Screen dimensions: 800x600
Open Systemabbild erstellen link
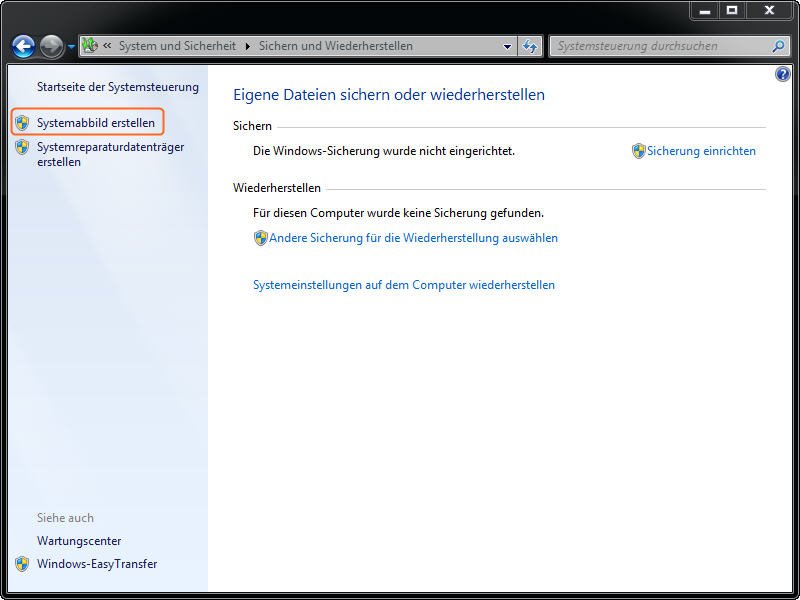click(96, 123)
